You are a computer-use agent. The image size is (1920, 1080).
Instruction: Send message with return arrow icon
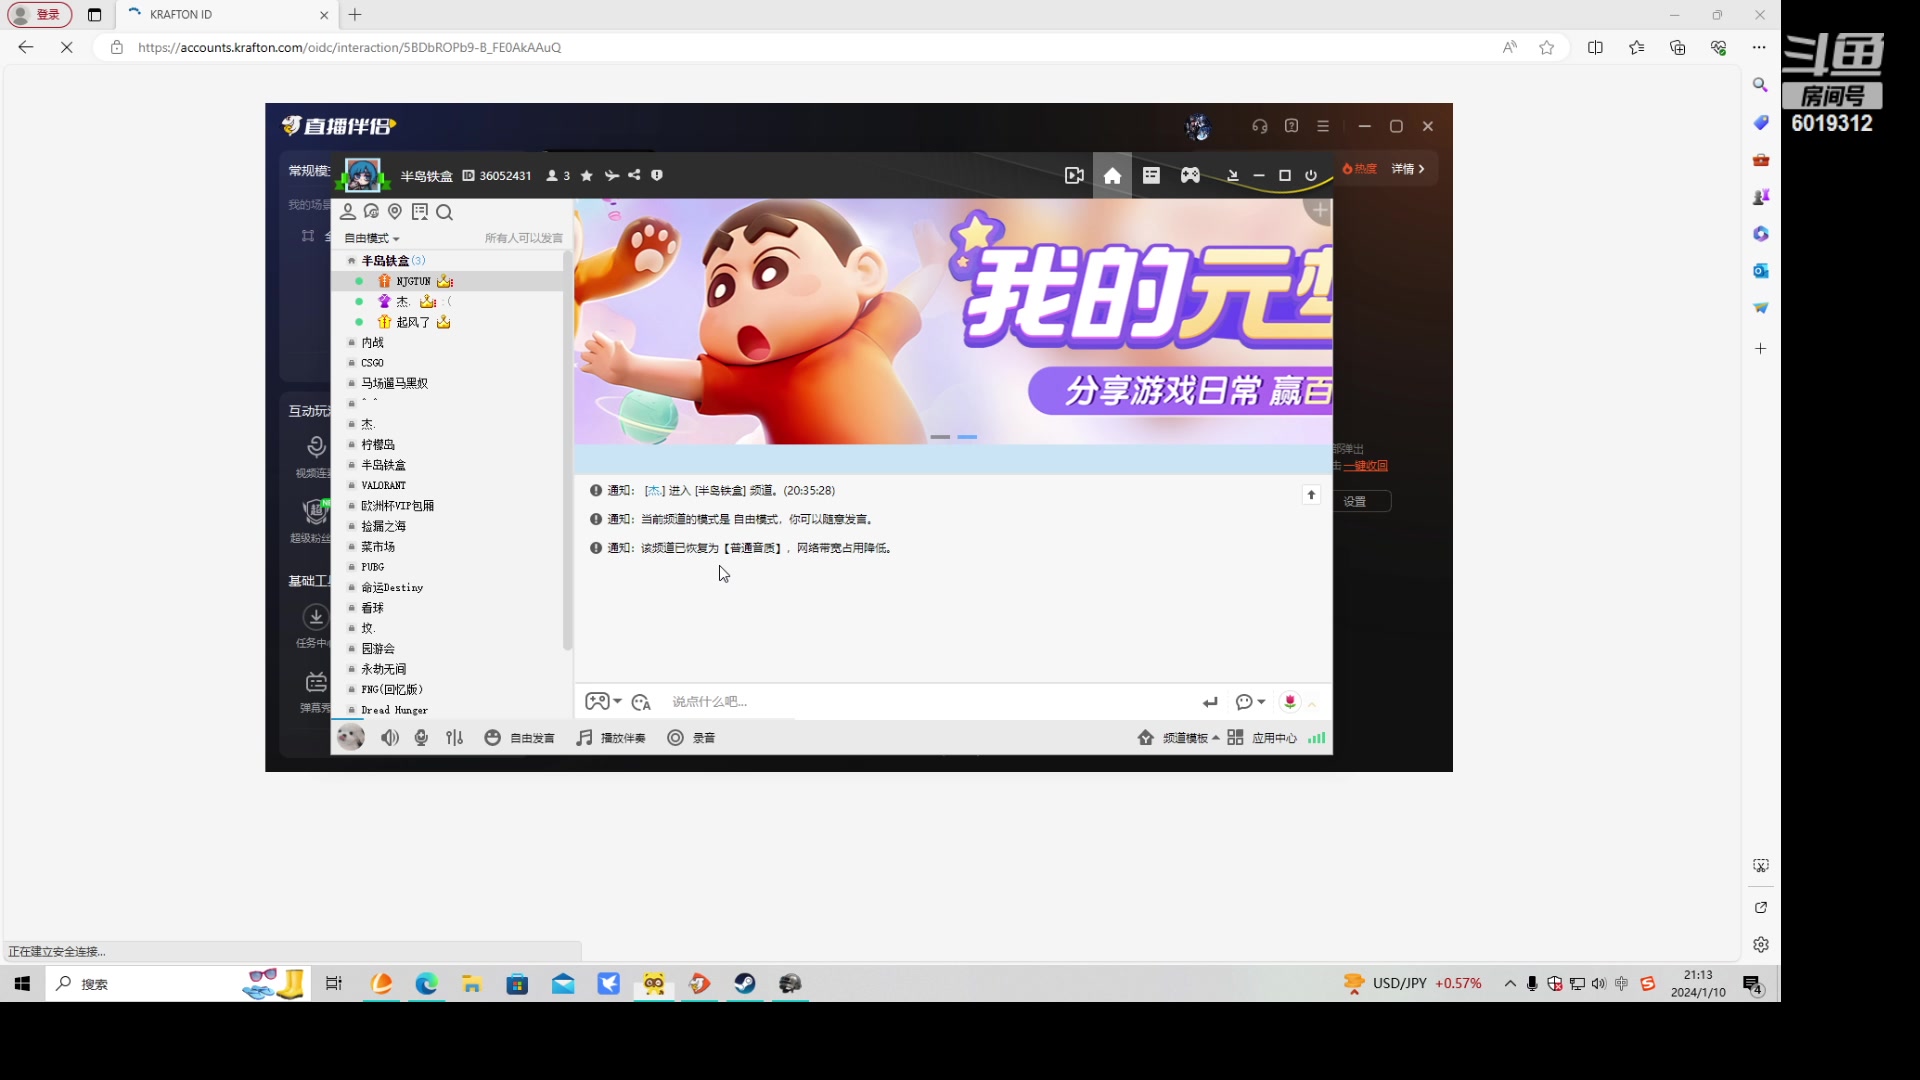[1210, 702]
